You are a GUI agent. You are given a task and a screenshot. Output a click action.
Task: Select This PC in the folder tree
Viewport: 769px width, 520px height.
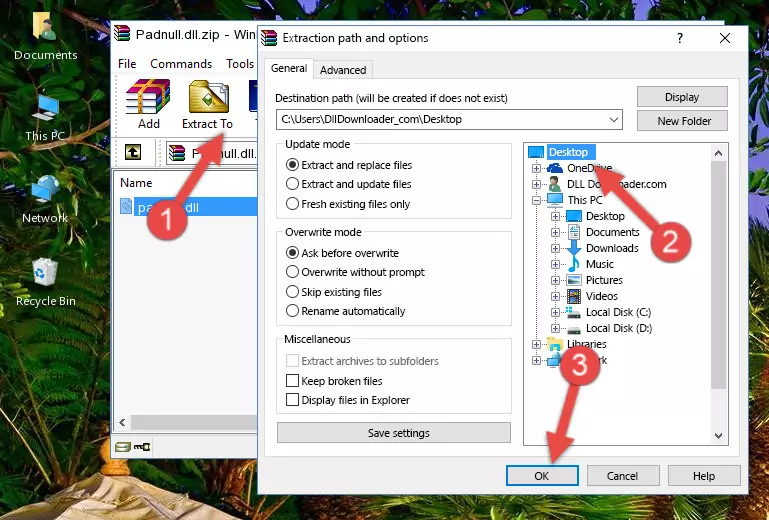click(x=585, y=200)
